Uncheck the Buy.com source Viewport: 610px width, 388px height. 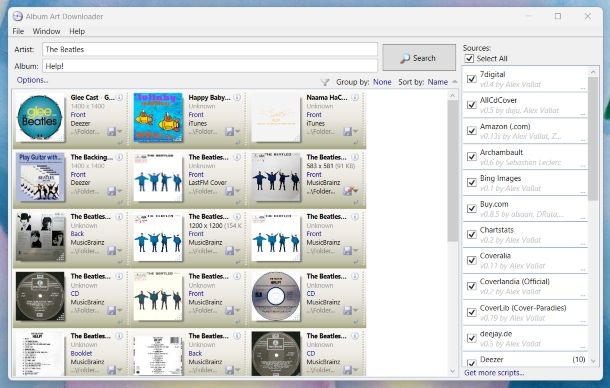click(x=472, y=208)
